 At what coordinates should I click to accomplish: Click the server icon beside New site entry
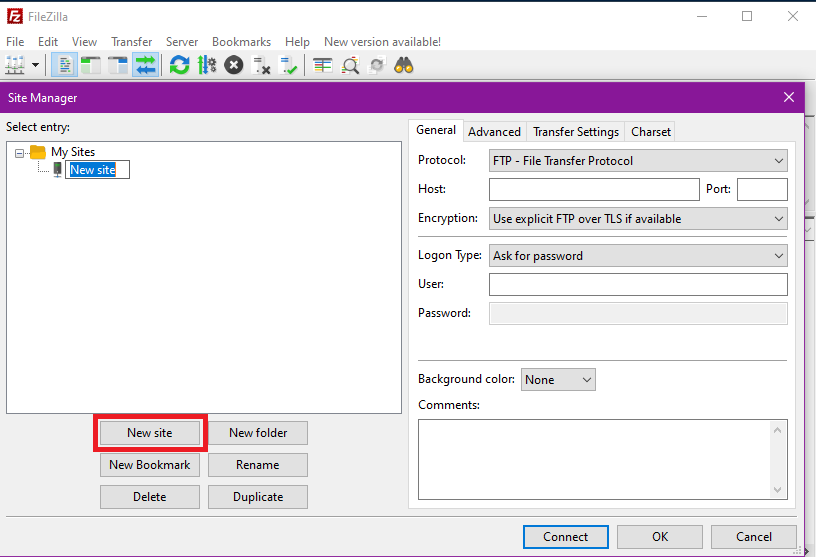click(57, 169)
